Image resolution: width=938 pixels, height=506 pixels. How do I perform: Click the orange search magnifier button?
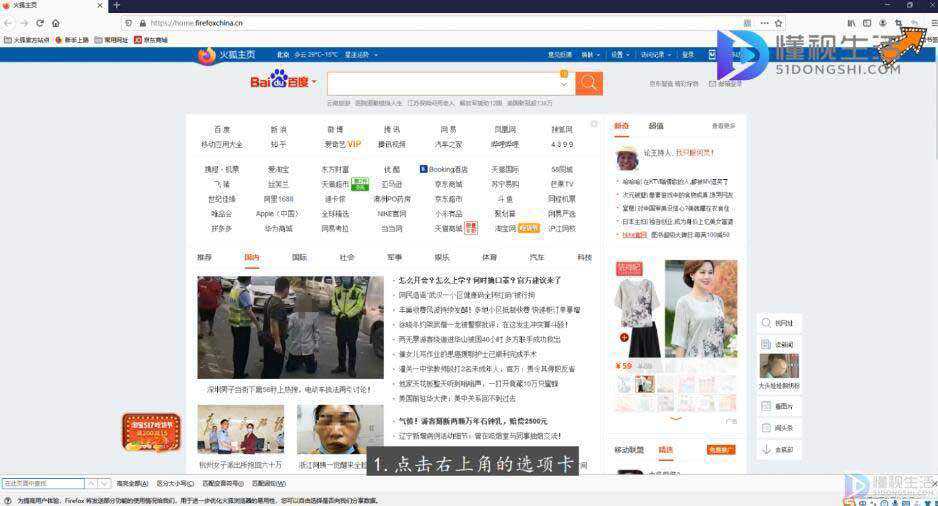tap(589, 83)
